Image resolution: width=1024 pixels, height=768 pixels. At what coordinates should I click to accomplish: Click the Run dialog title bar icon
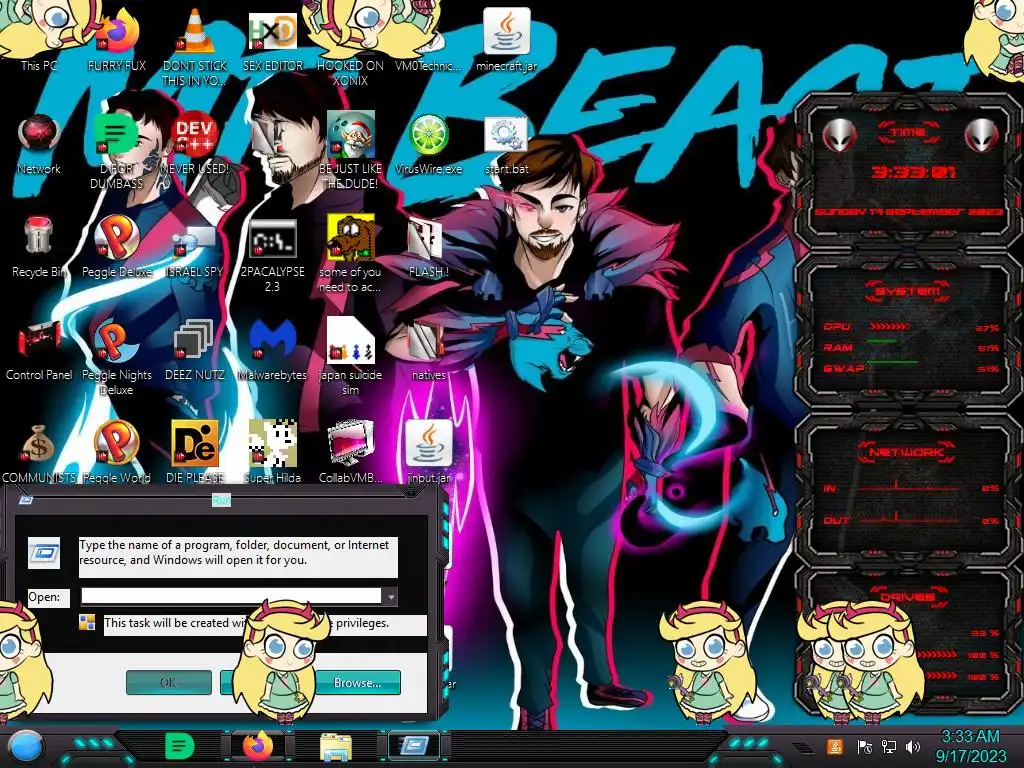(x=26, y=500)
